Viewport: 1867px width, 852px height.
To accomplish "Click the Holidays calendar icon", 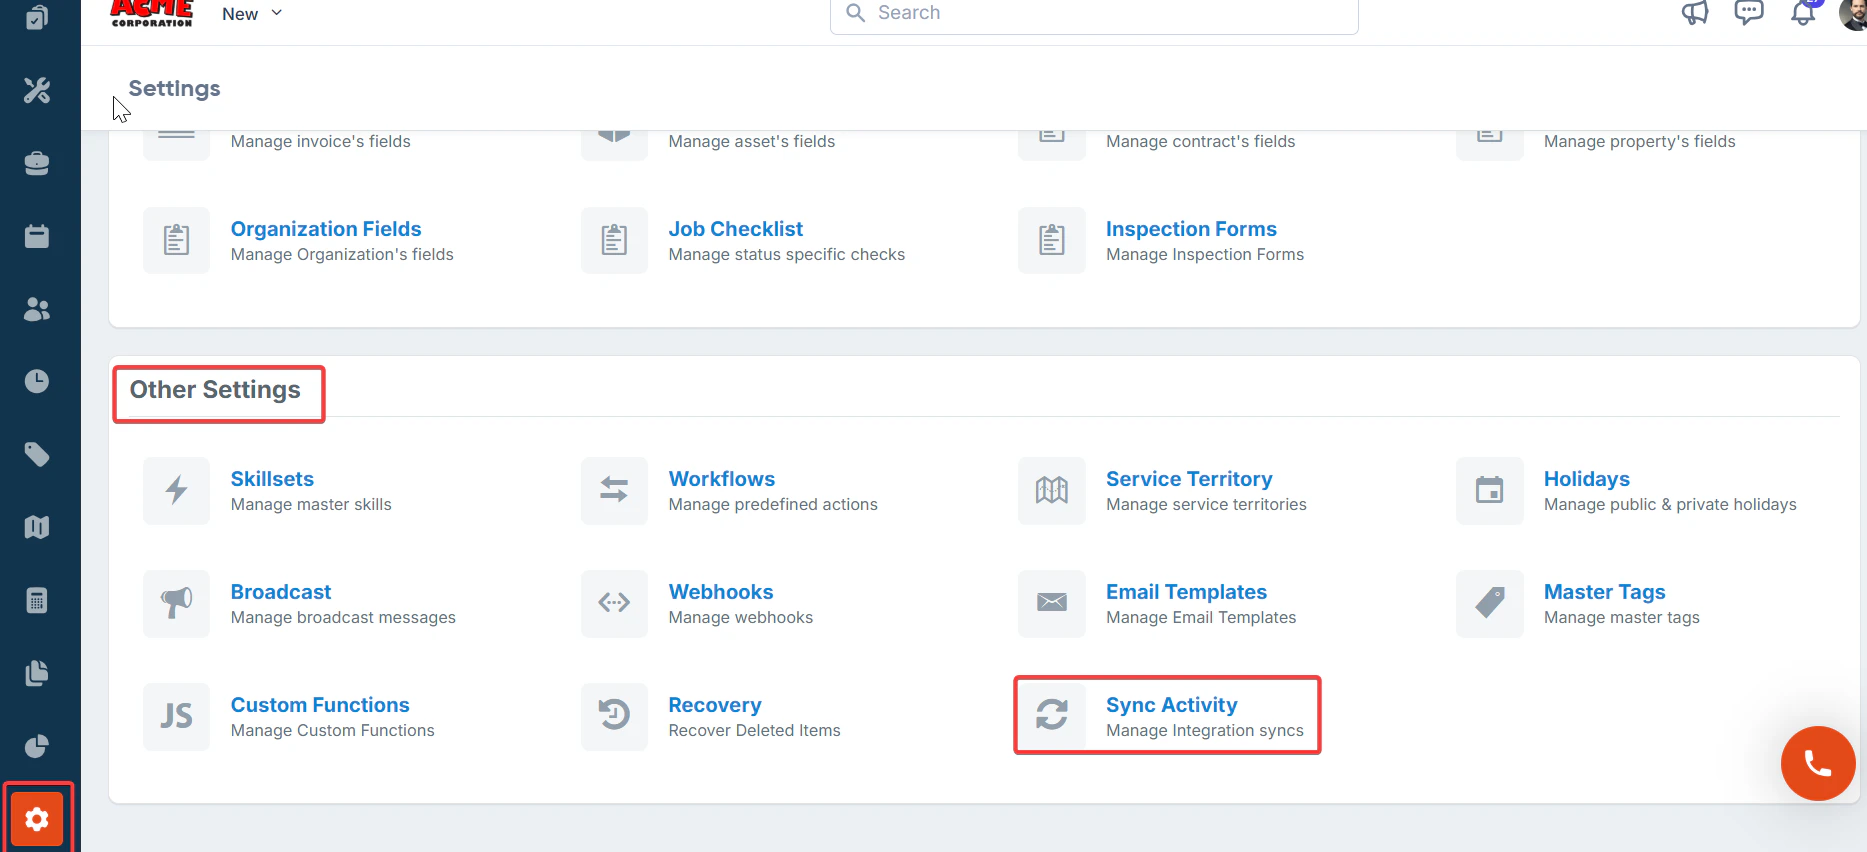I will (x=1490, y=490).
